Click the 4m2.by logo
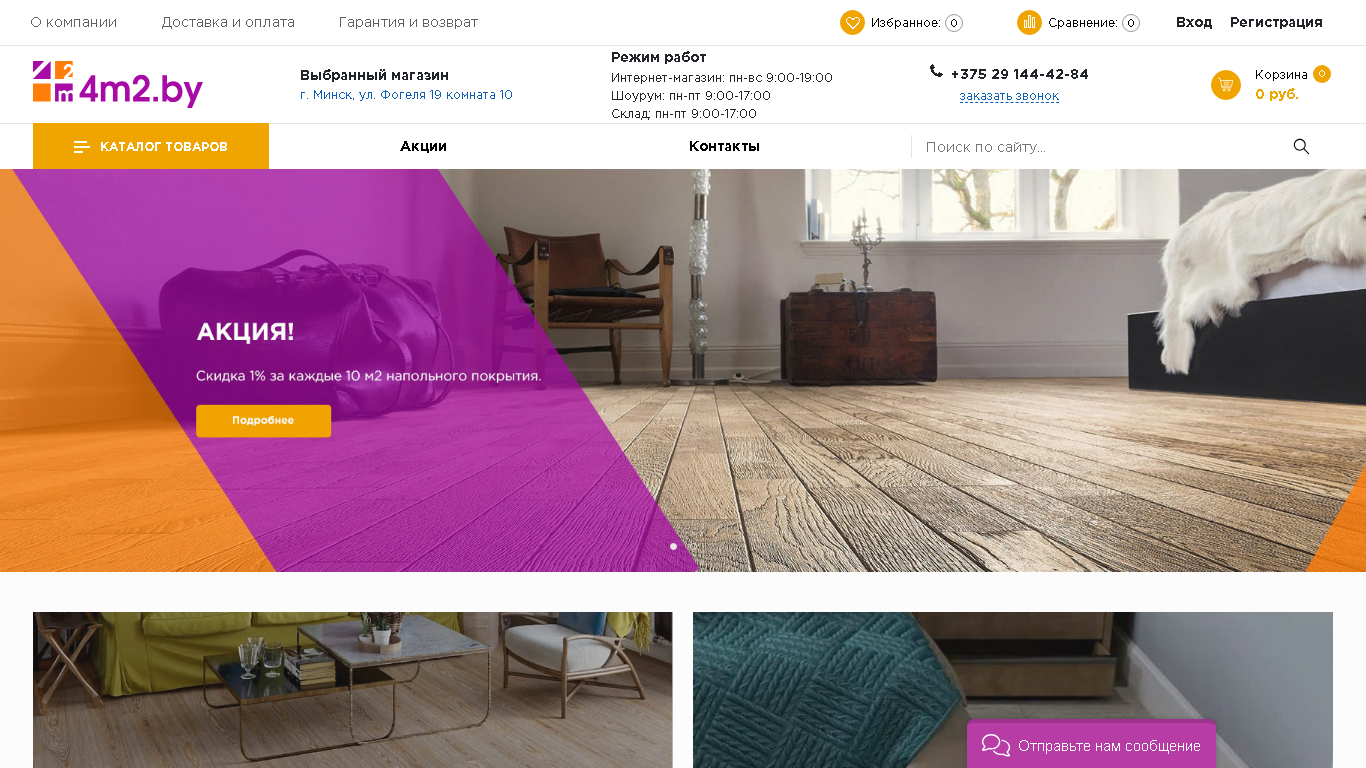The height and width of the screenshot is (768, 1366). coord(118,84)
